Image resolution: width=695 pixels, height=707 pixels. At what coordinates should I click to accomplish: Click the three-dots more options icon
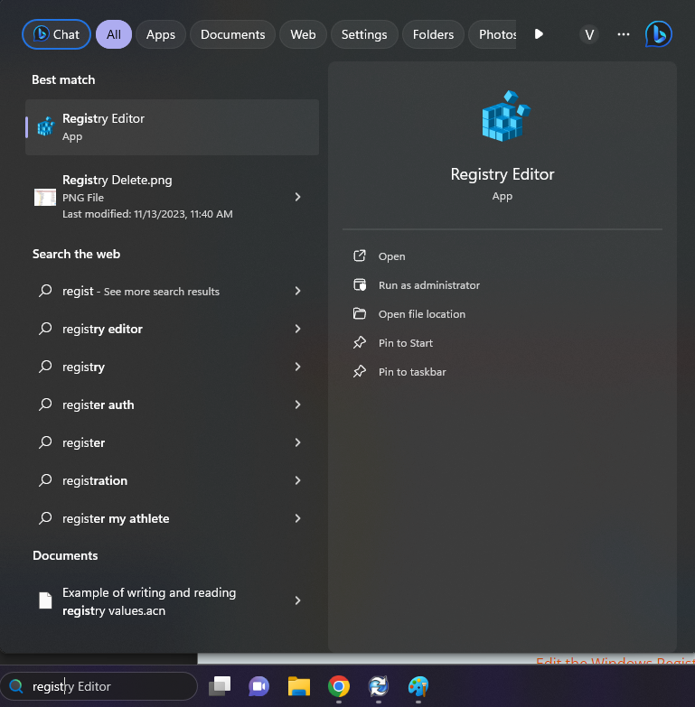click(x=624, y=34)
